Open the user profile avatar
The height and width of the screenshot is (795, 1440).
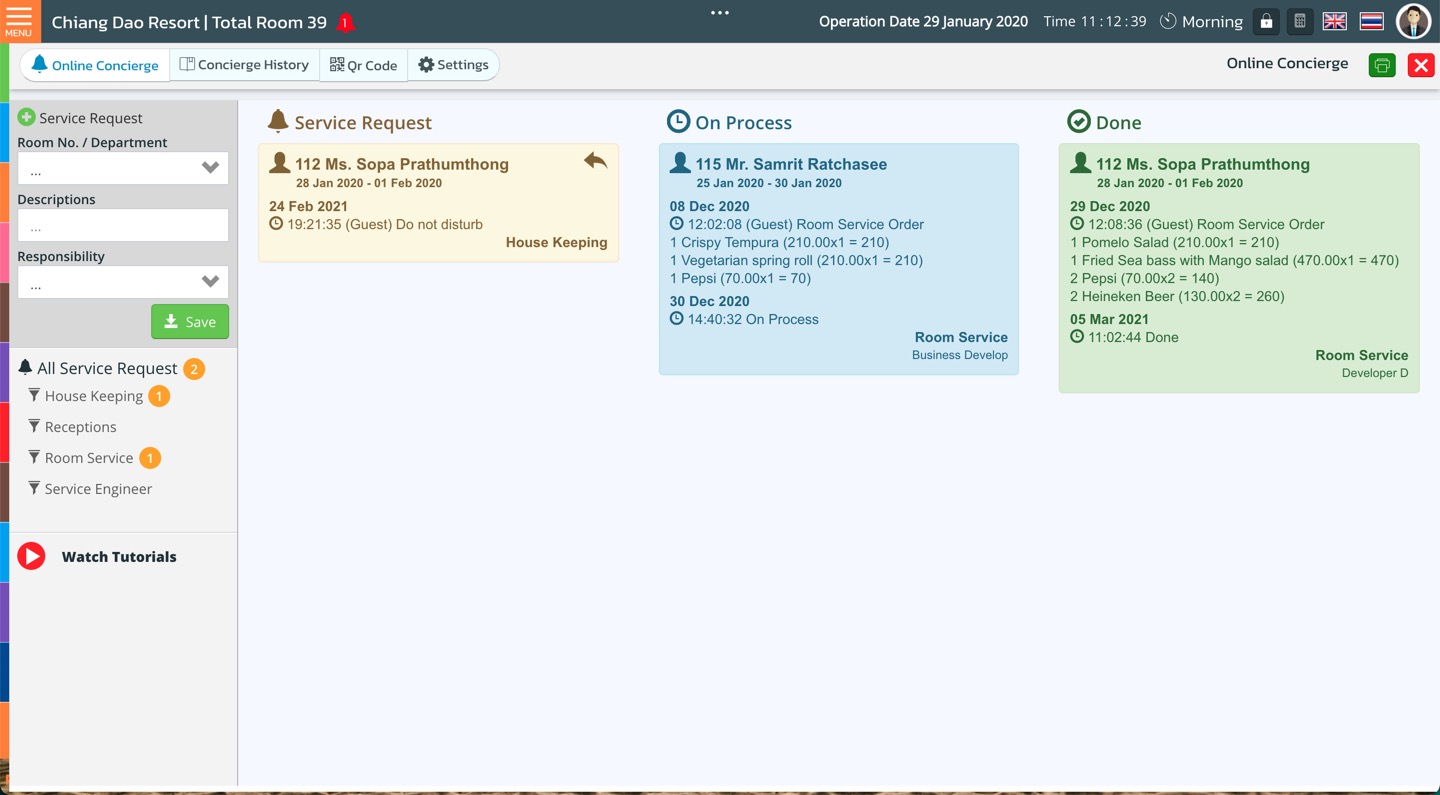(x=1413, y=22)
